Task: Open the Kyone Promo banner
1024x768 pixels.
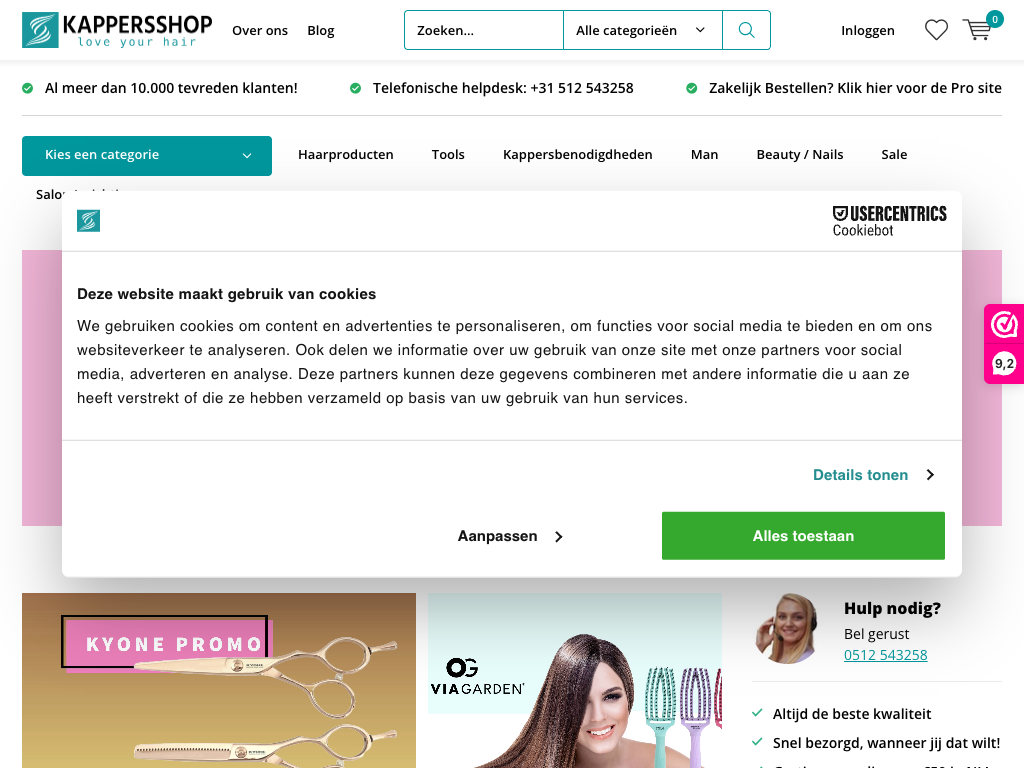Action: pos(219,680)
